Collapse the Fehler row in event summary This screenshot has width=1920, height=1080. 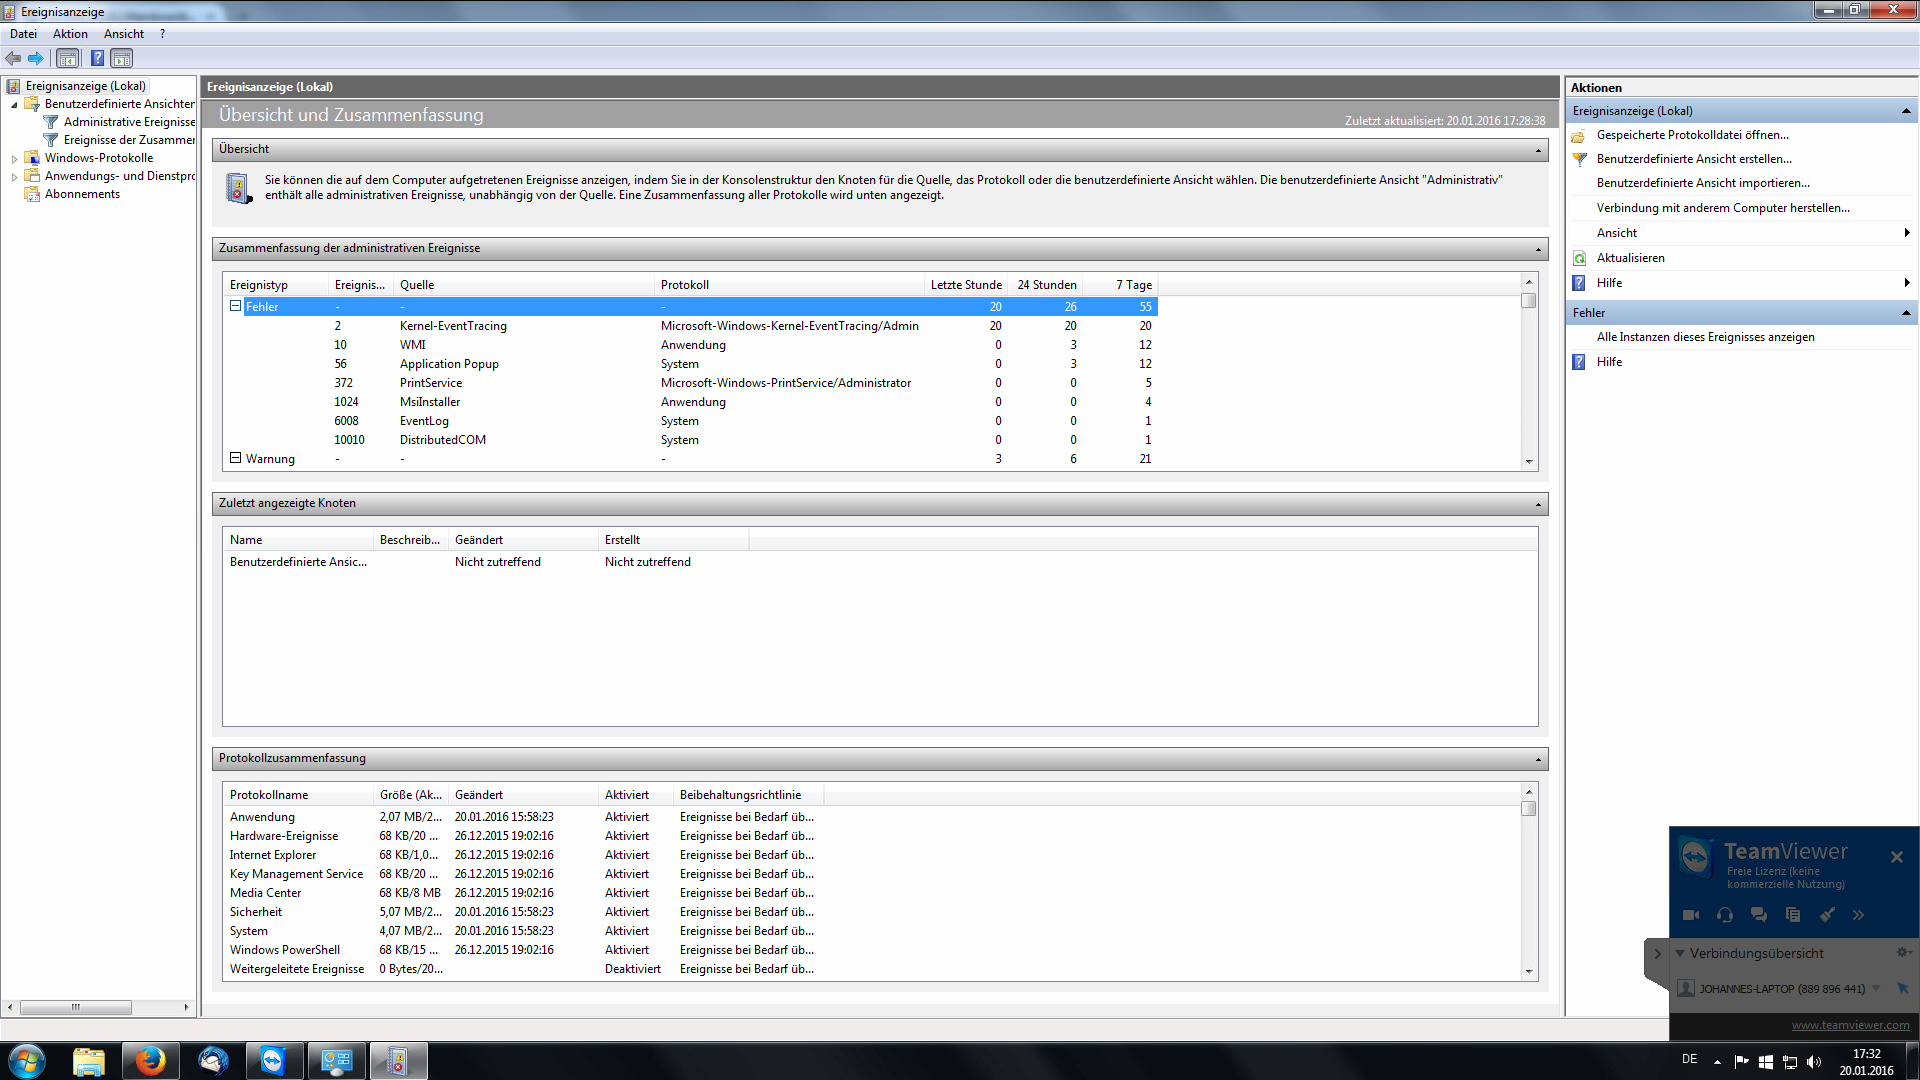point(236,306)
